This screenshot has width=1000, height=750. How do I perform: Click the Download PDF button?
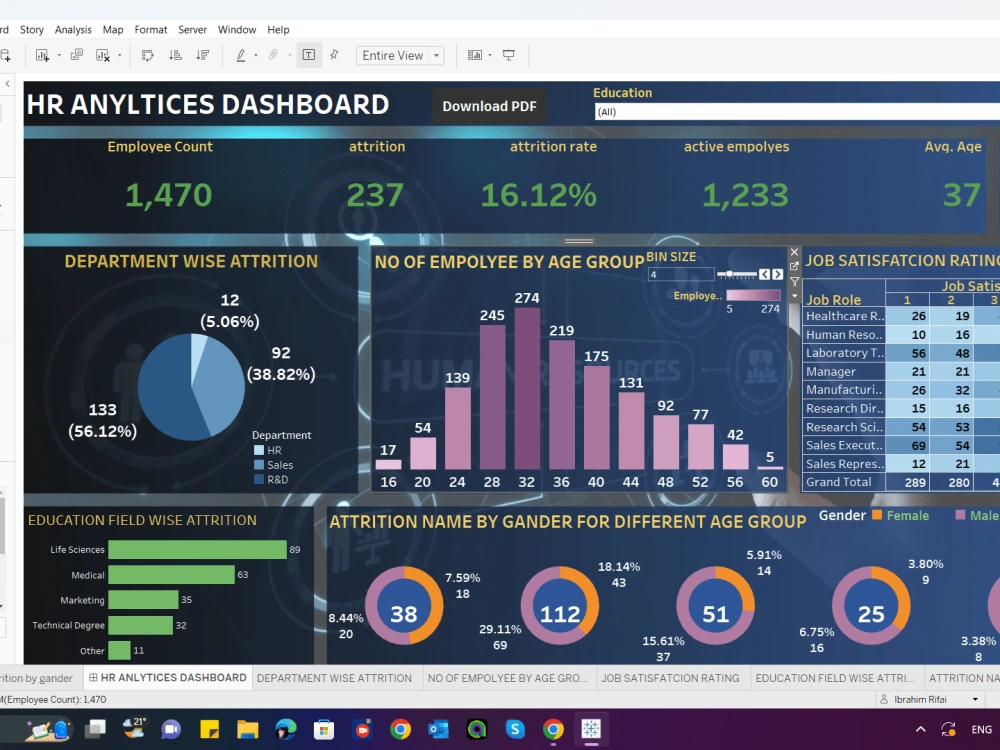(489, 106)
